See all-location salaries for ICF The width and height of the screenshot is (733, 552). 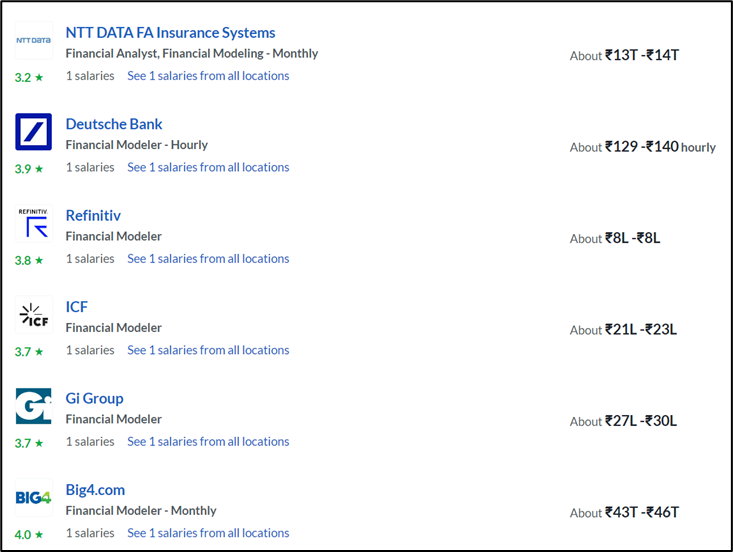point(208,350)
